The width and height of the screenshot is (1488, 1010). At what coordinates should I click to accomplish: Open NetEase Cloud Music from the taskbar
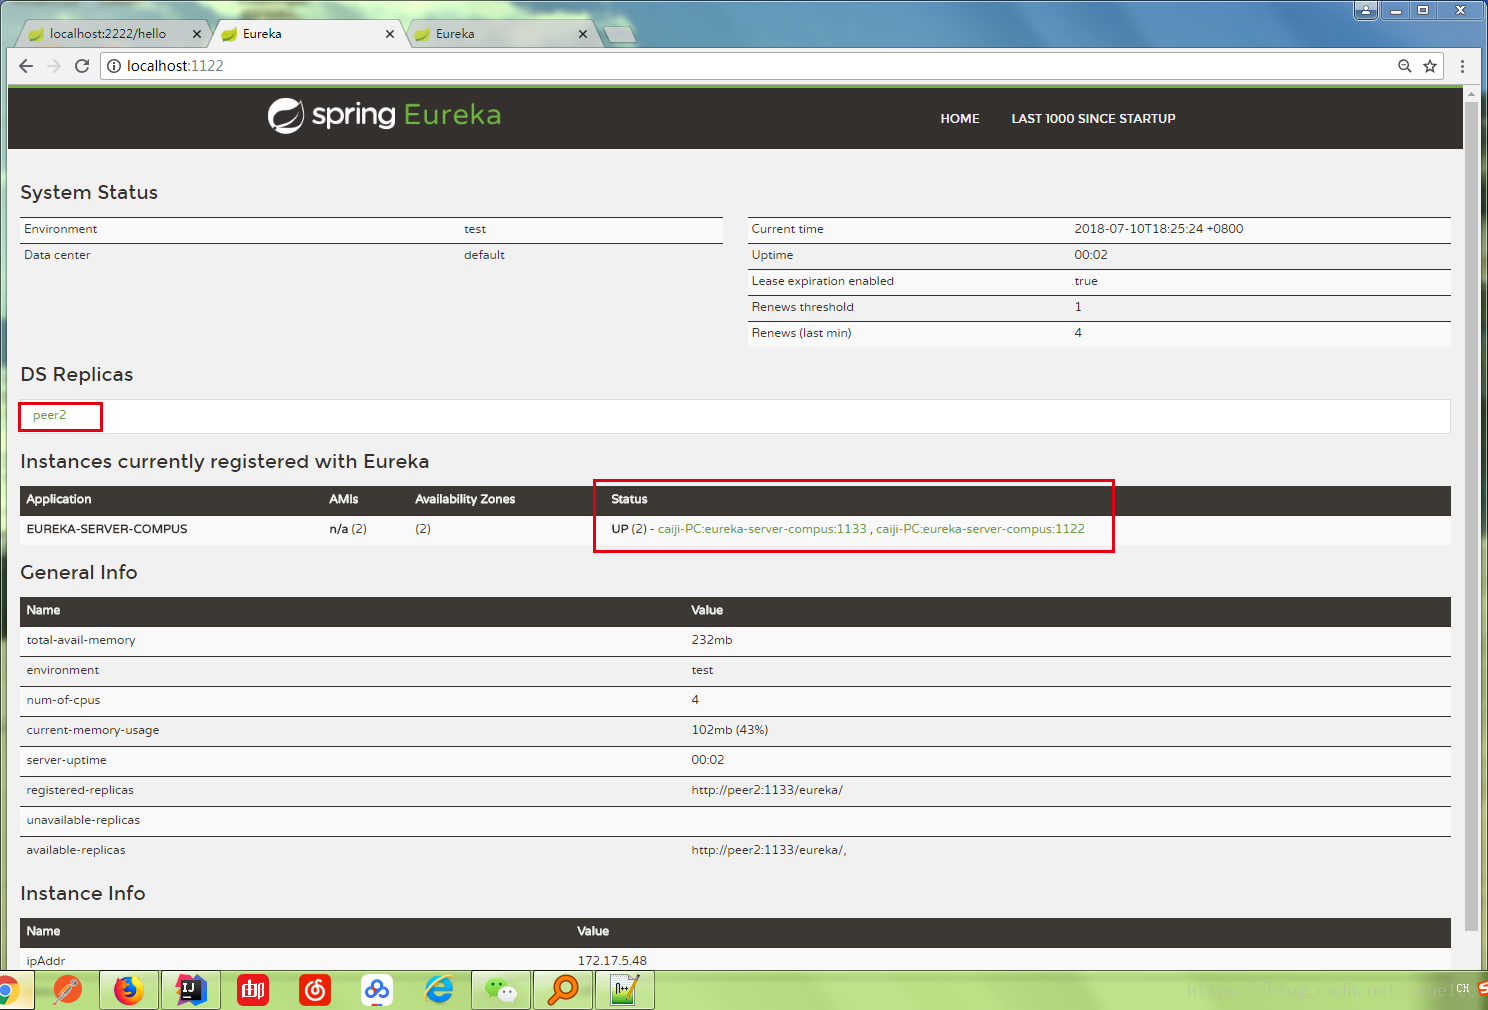click(315, 990)
